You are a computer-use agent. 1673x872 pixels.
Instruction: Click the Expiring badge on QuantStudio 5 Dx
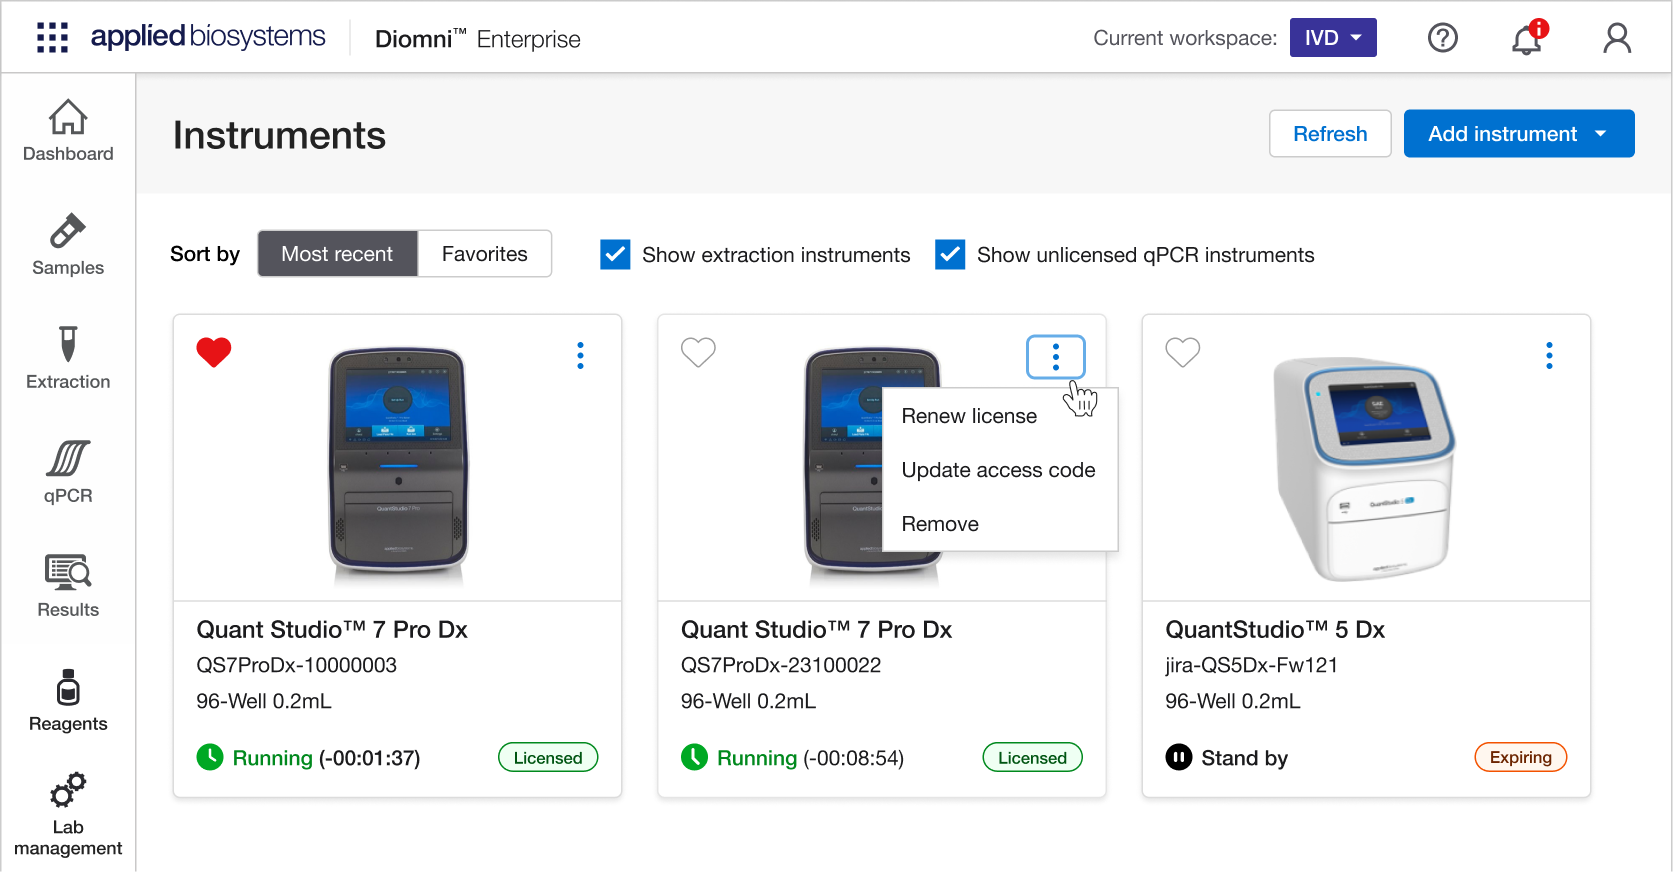pyautogui.click(x=1520, y=758)
